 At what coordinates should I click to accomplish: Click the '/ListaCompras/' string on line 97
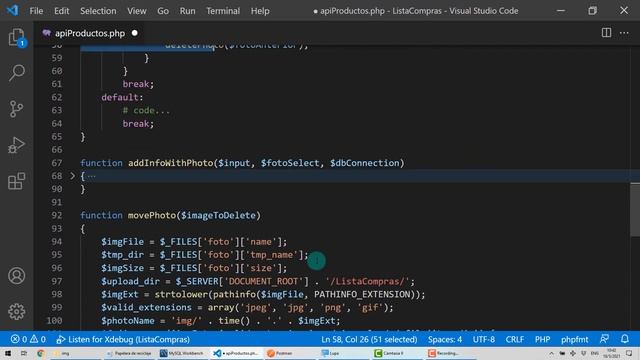pos(367,281)
